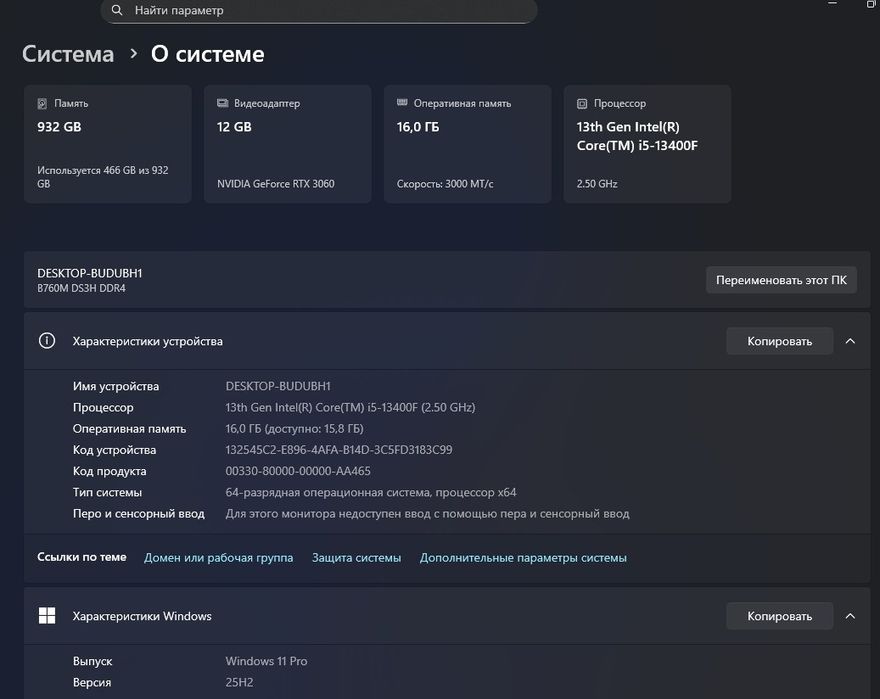Click the breadcrumb arrow after Система
The width and height of the screenshot is (880, 699).
click(x=133, y=54)
